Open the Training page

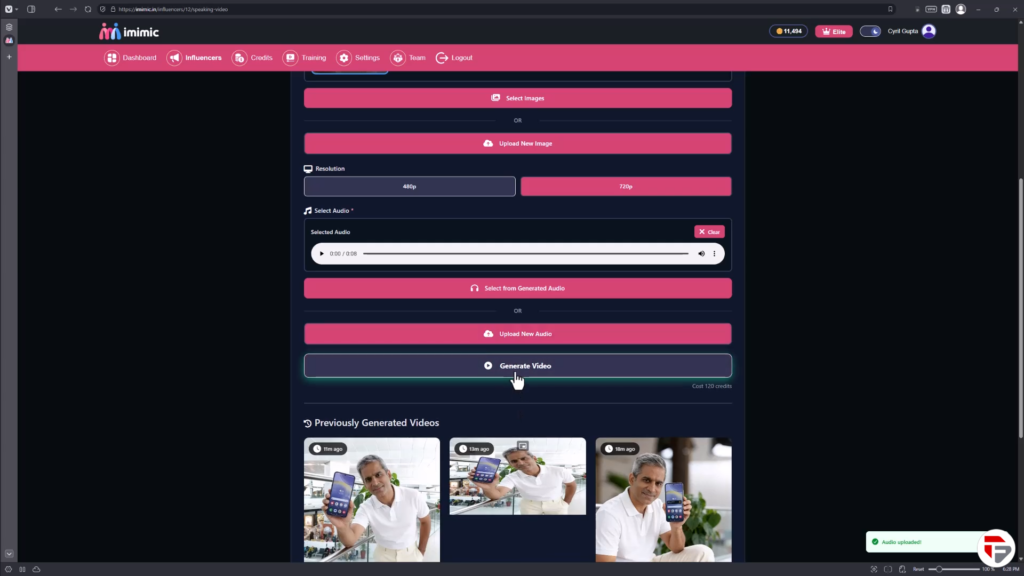pos(305,58)
